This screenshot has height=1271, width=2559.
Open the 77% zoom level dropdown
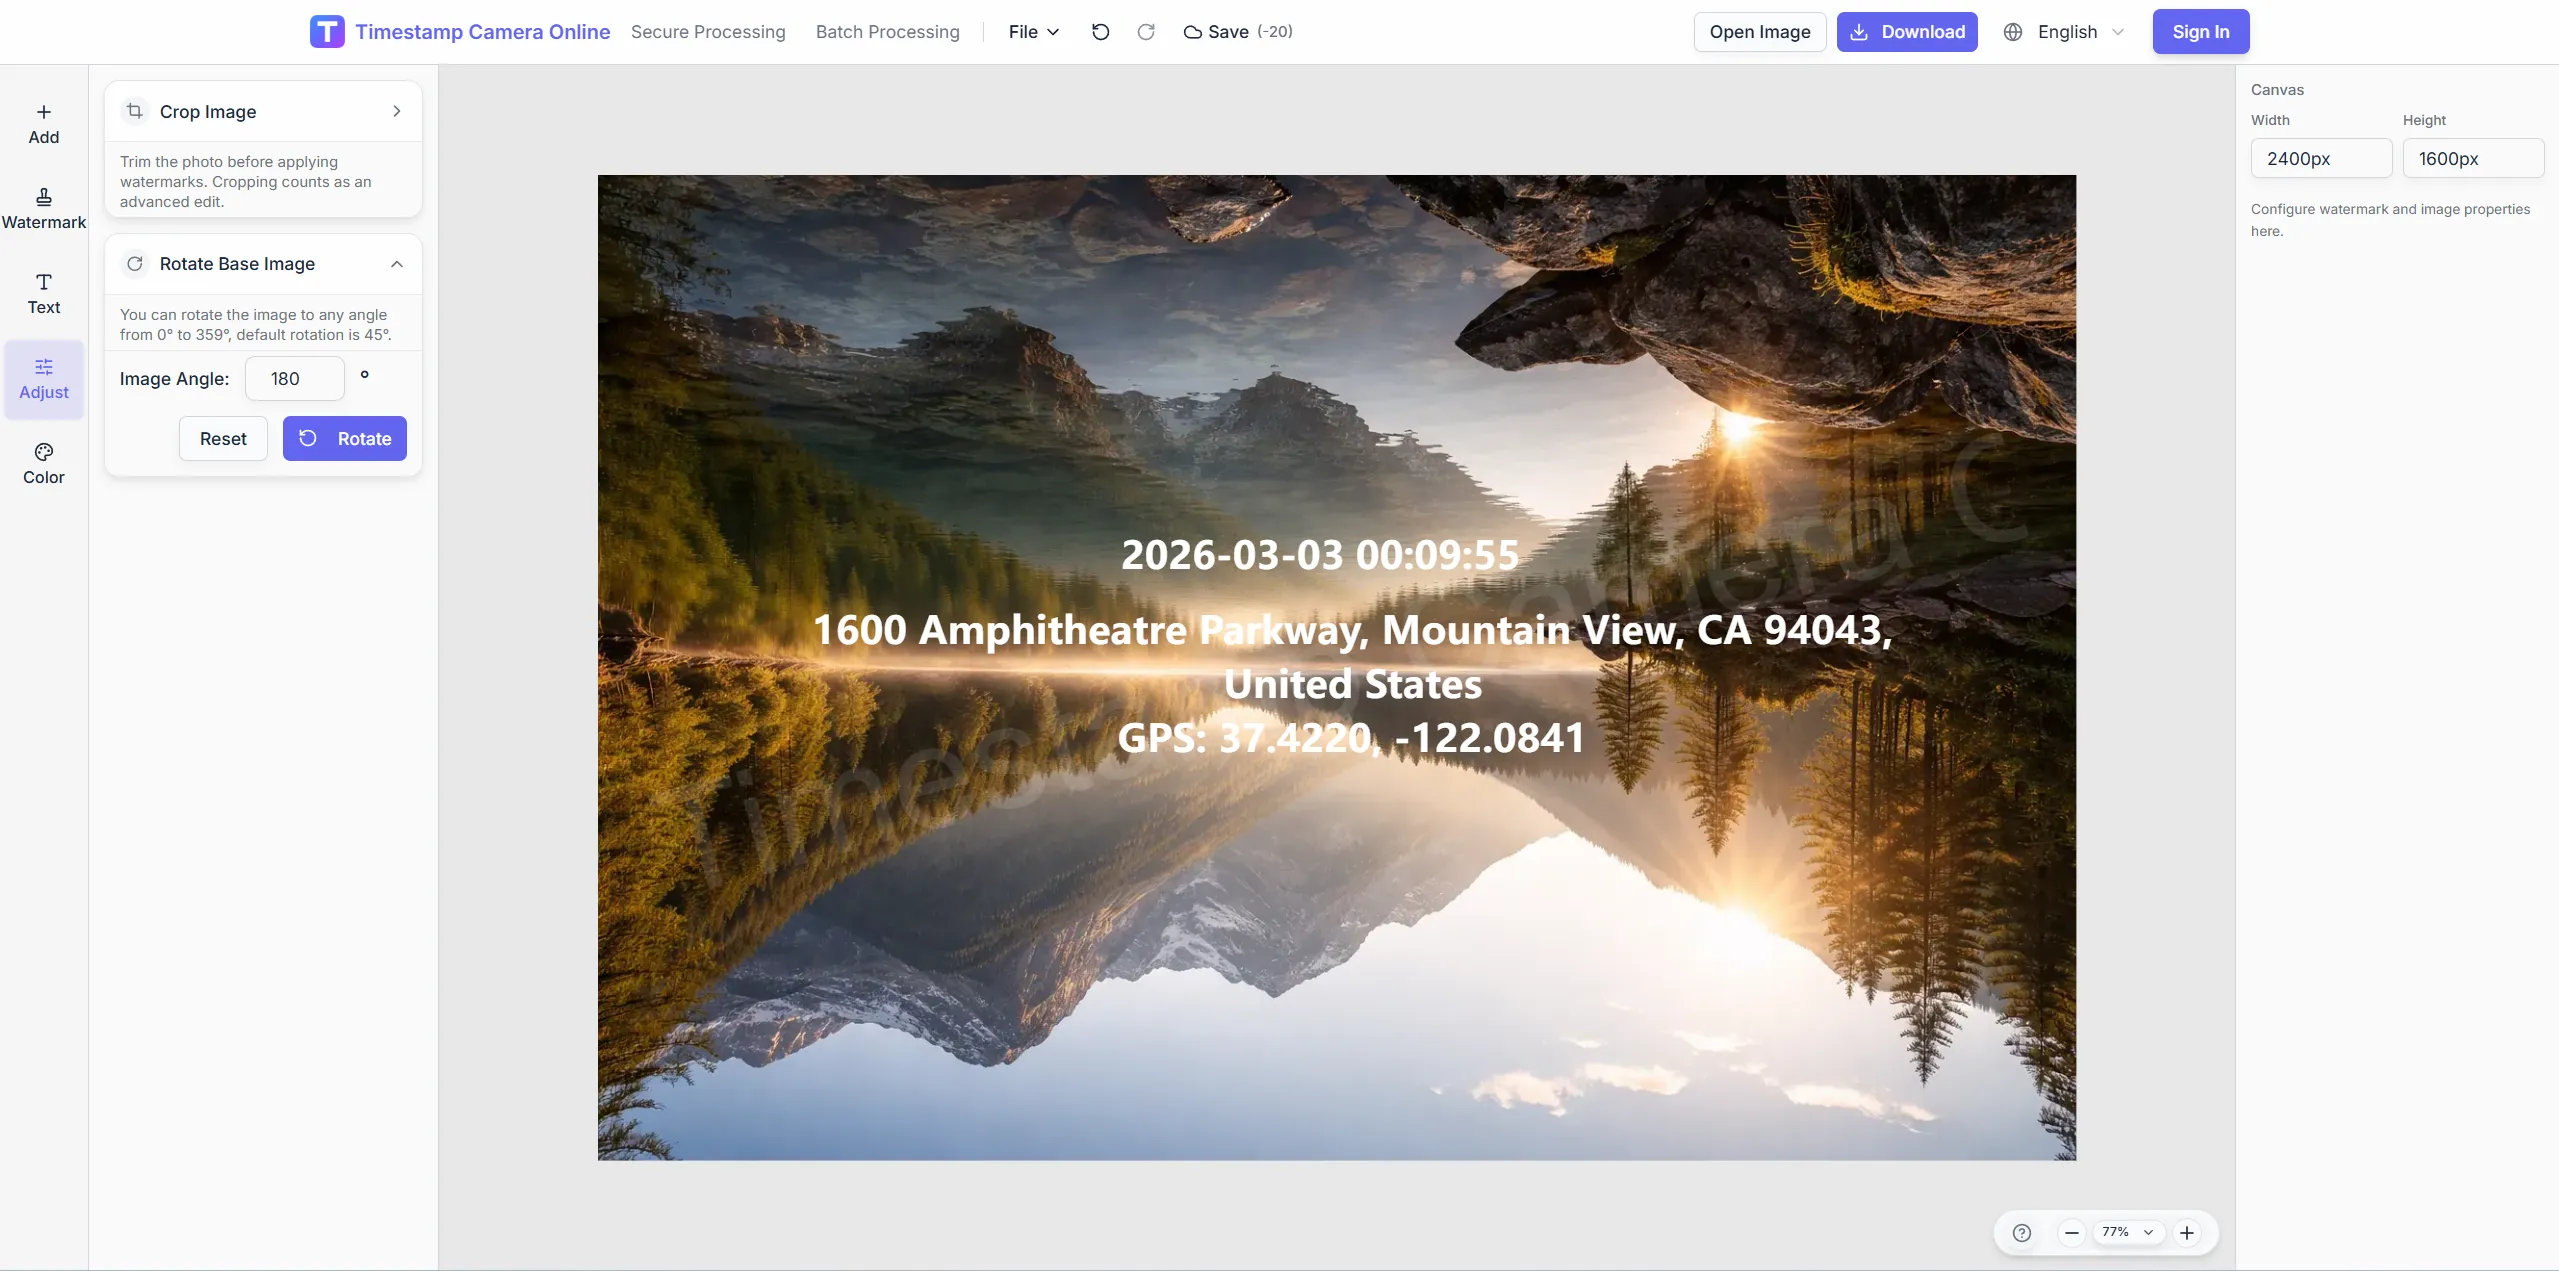[2126, 1232]
